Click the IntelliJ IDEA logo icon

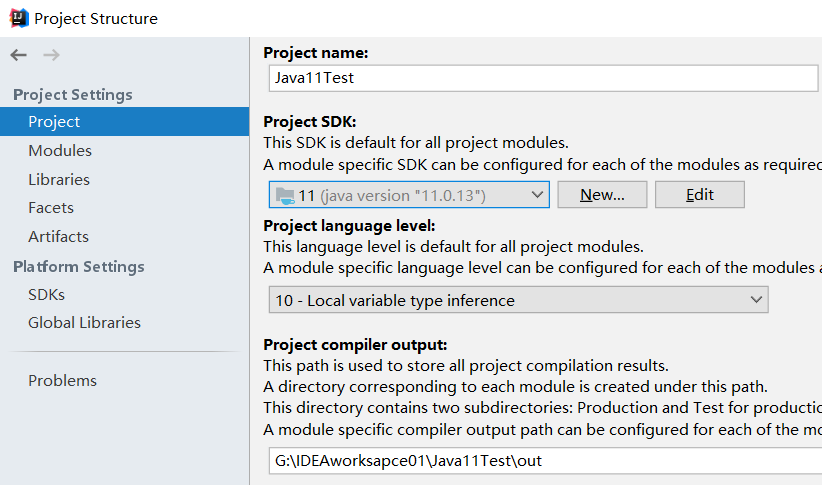coord(18,18)
